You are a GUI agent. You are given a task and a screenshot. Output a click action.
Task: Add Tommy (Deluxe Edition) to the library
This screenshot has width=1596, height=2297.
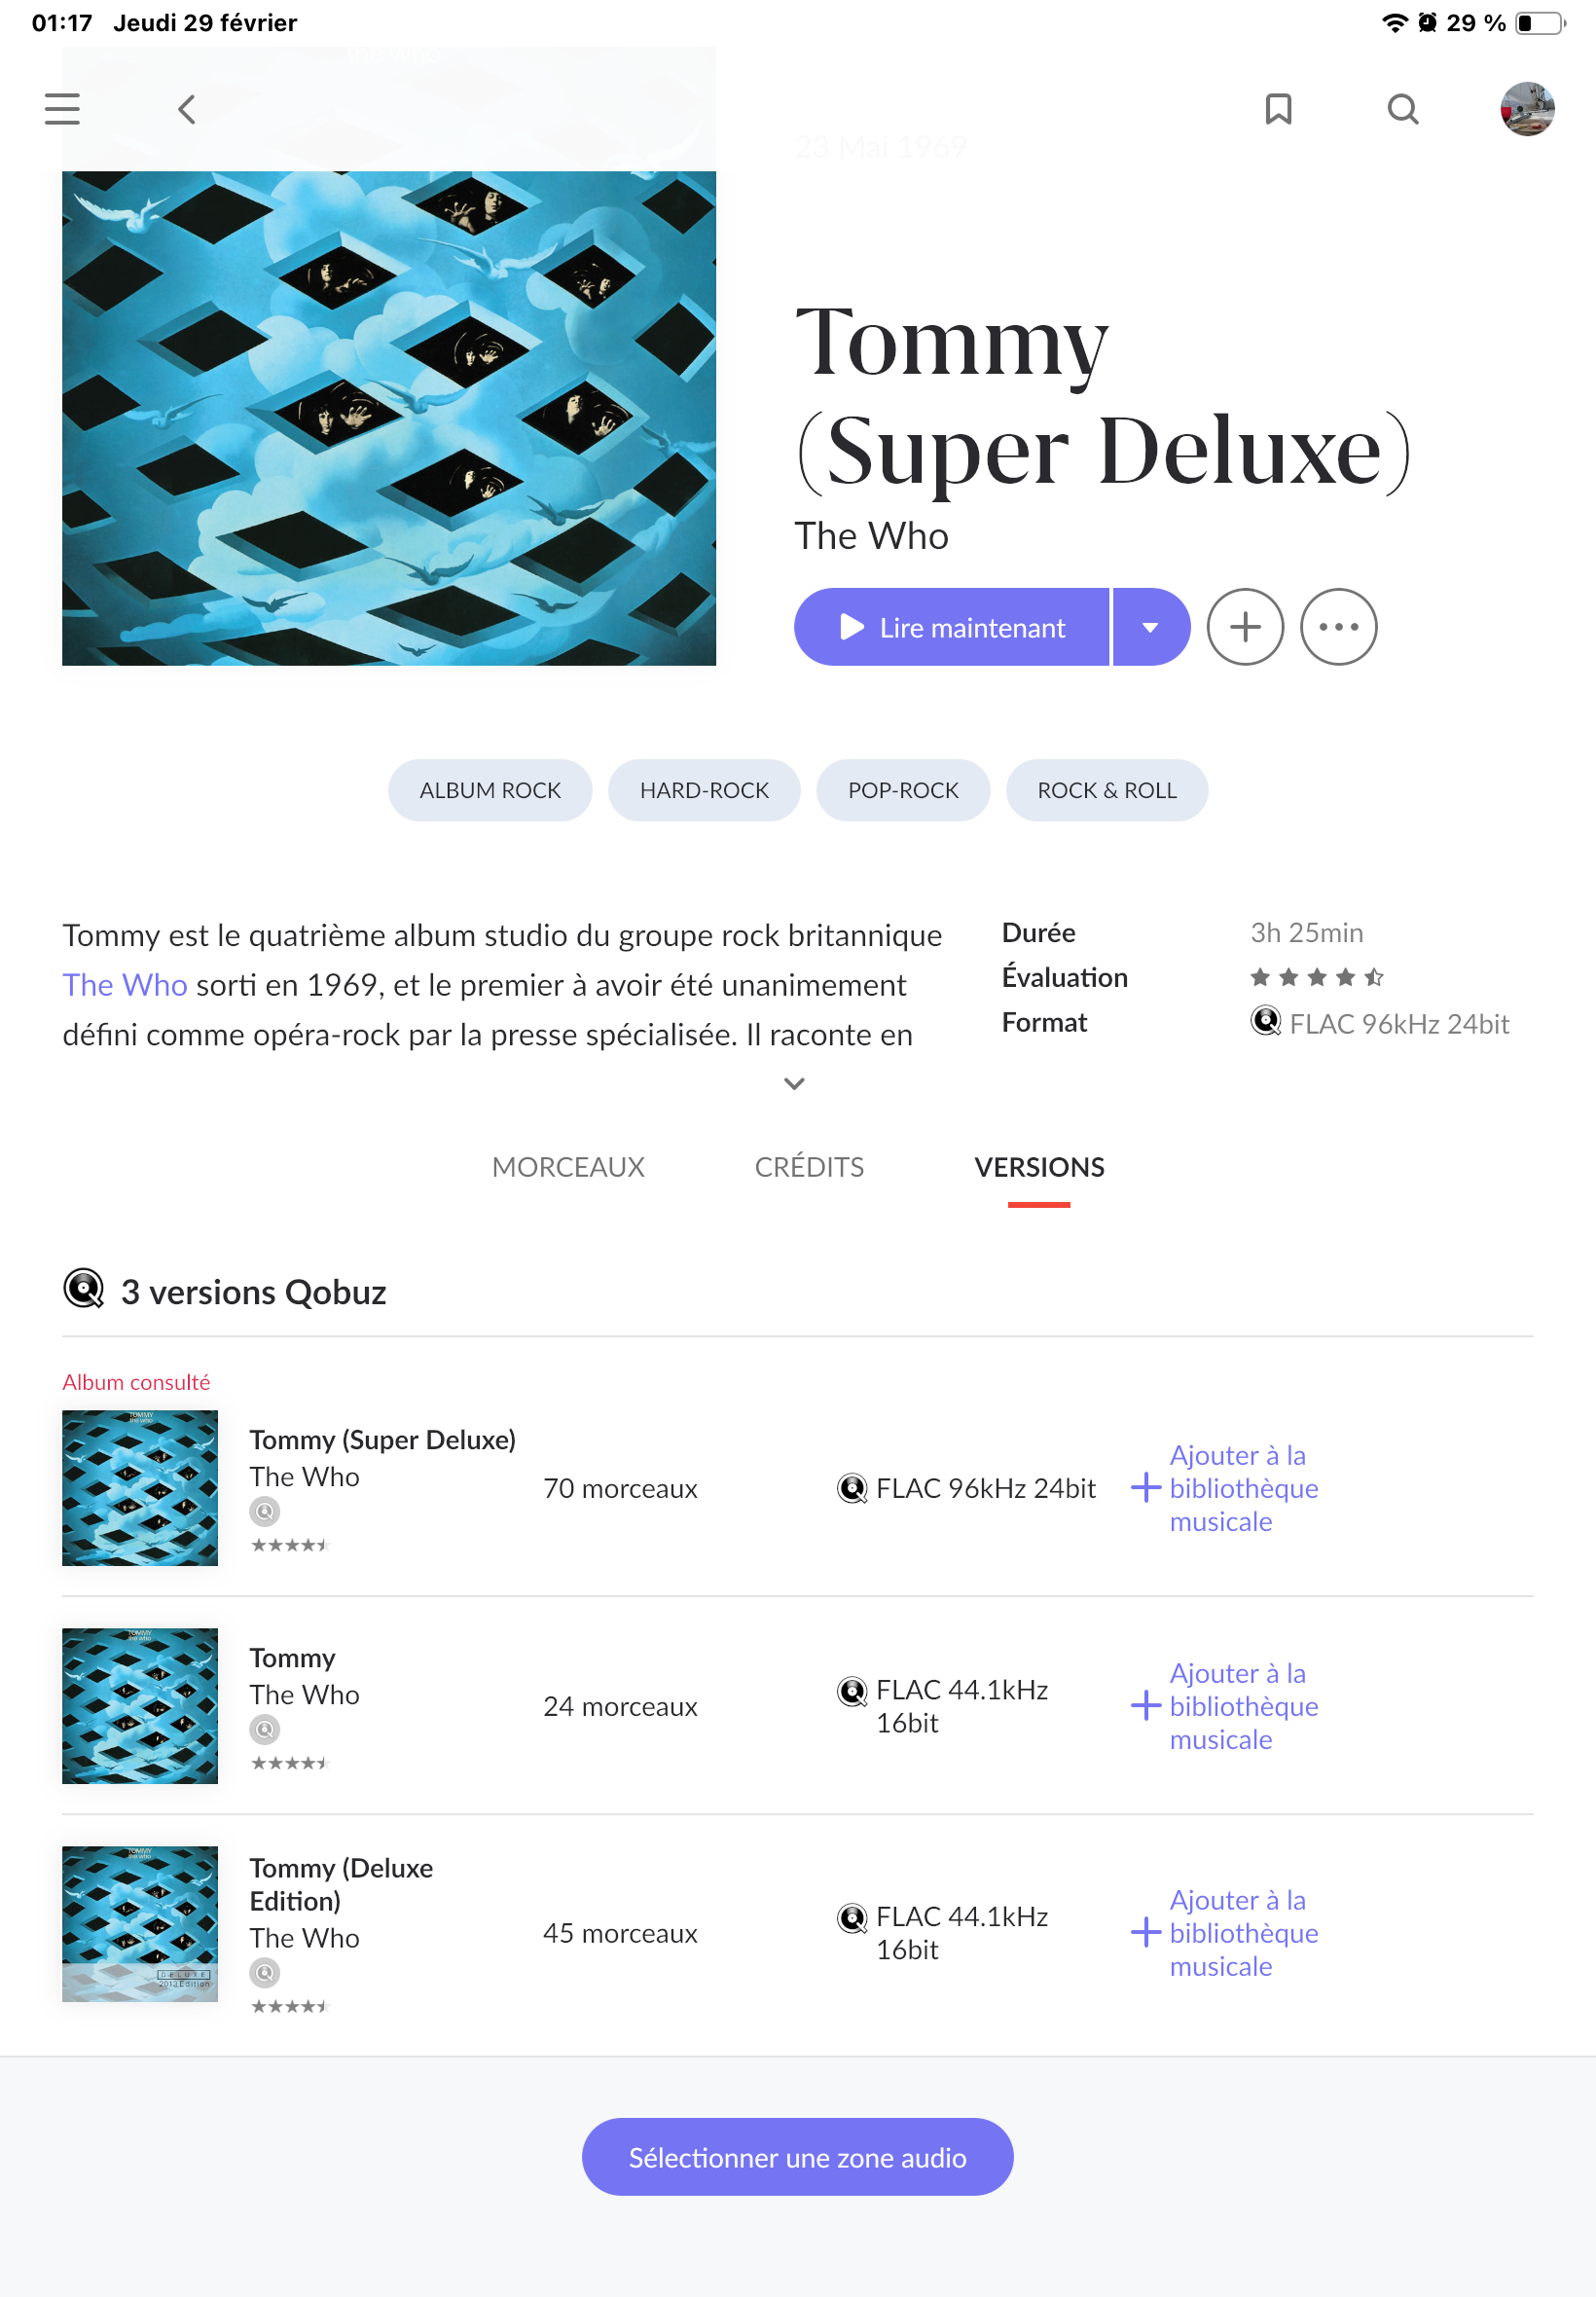1225,1932
